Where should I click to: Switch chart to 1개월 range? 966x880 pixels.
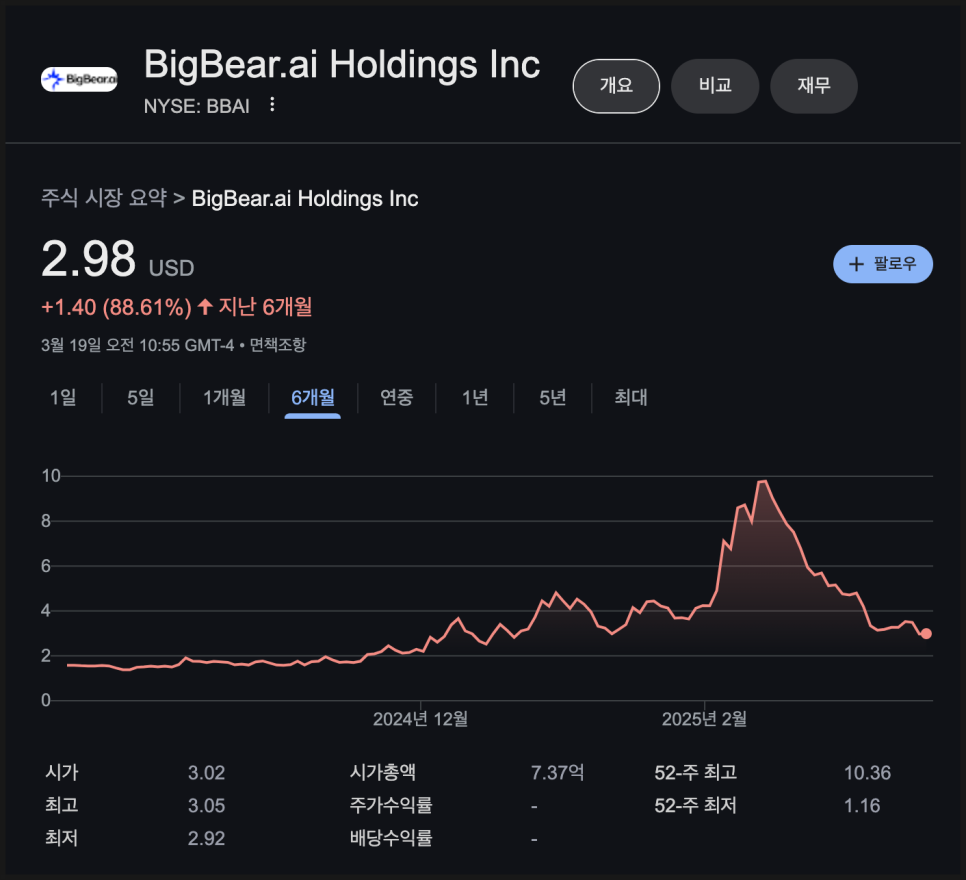(224, 397)
